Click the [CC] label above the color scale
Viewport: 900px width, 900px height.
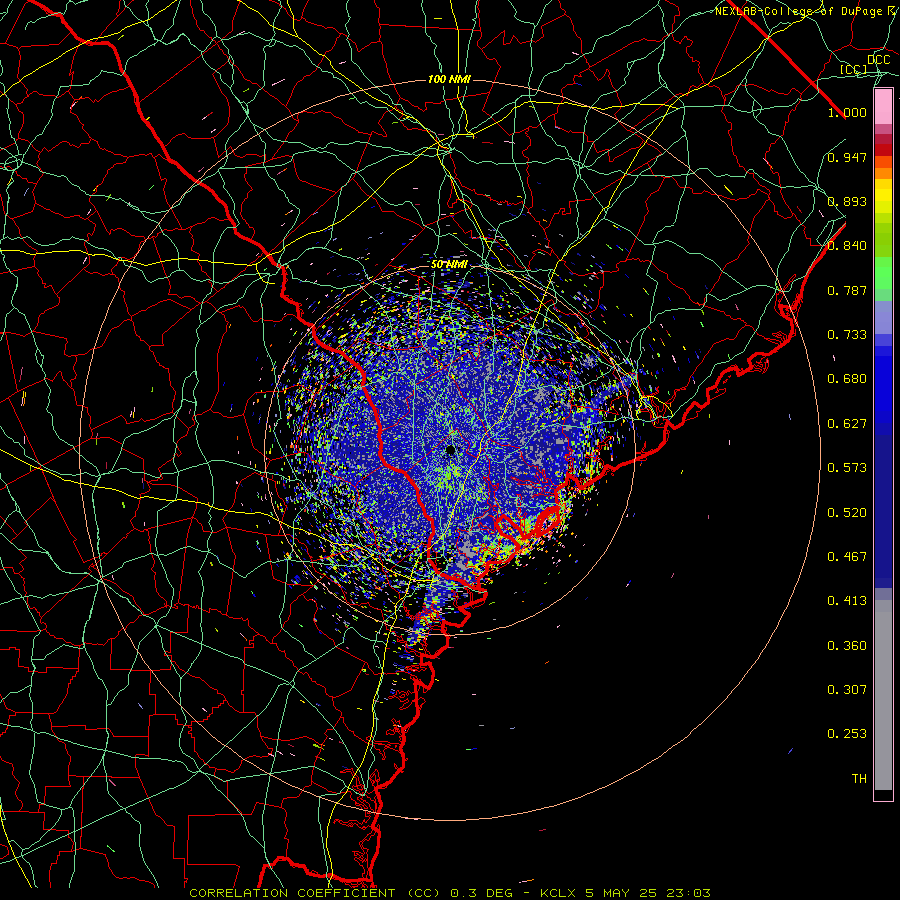coord(853,69)
